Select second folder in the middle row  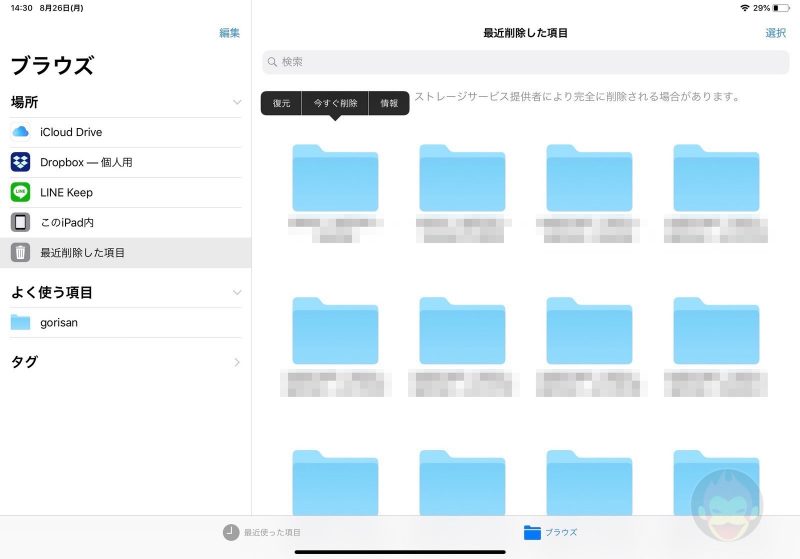tap(462, 331)
